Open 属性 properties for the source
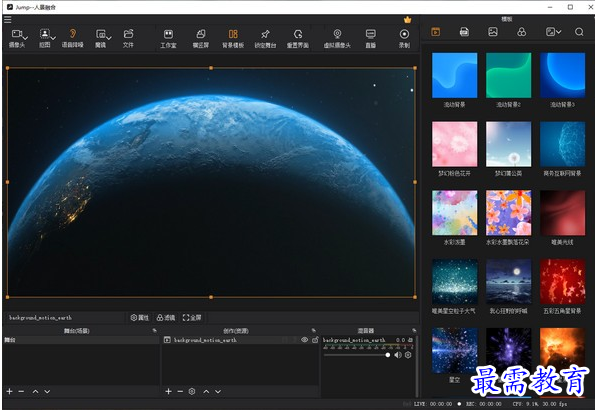This screenshot has width=595, height=412. click(x=140, y=318)
